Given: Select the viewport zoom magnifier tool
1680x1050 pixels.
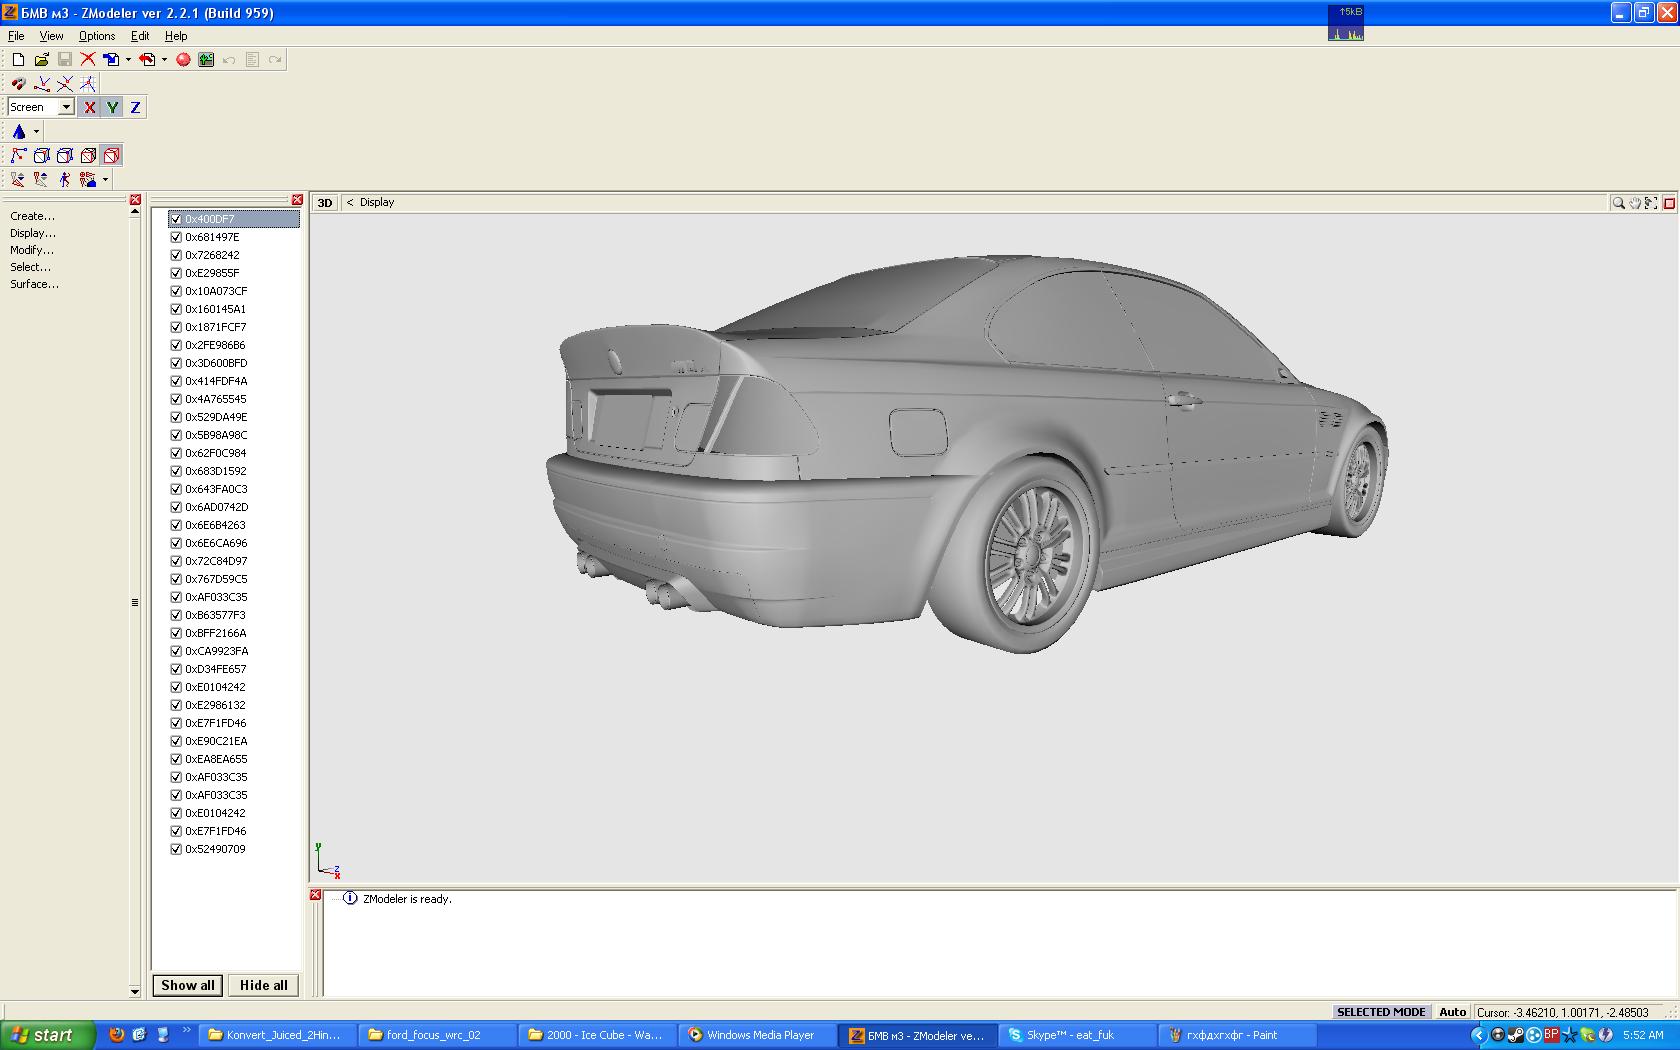Looking at the screenshot, I should 1618,203.
